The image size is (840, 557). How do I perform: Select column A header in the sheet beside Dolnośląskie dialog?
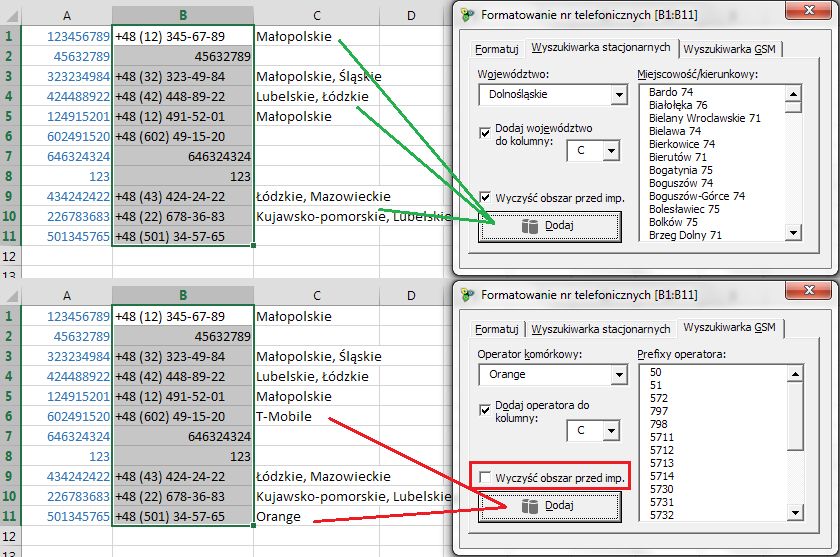[x=66, y=16]
